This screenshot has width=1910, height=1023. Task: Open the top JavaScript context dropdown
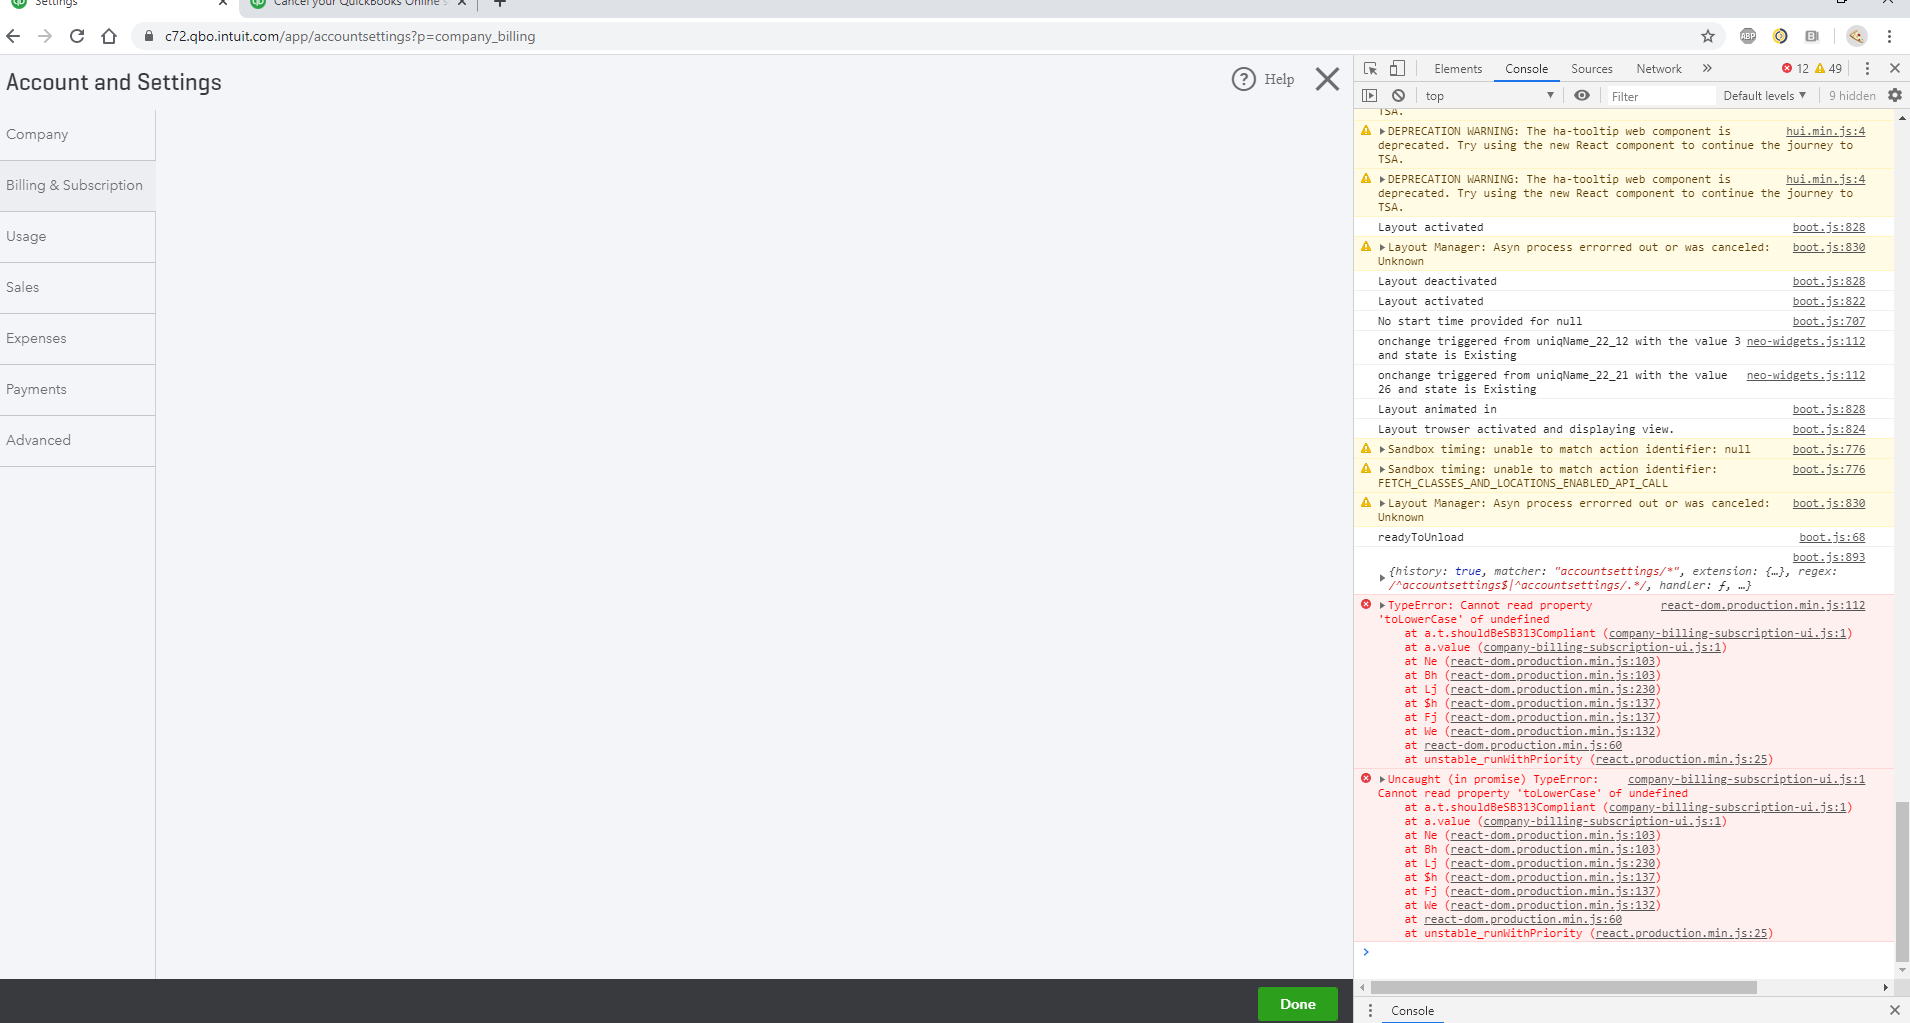pyautogui.click(x=1489, y=95)
